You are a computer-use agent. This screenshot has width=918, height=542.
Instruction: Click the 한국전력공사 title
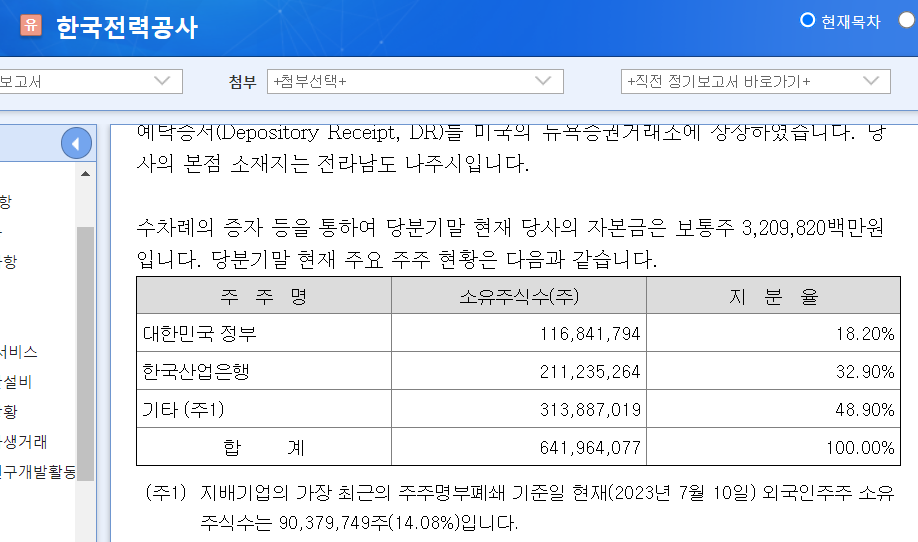tap(127, 28)
